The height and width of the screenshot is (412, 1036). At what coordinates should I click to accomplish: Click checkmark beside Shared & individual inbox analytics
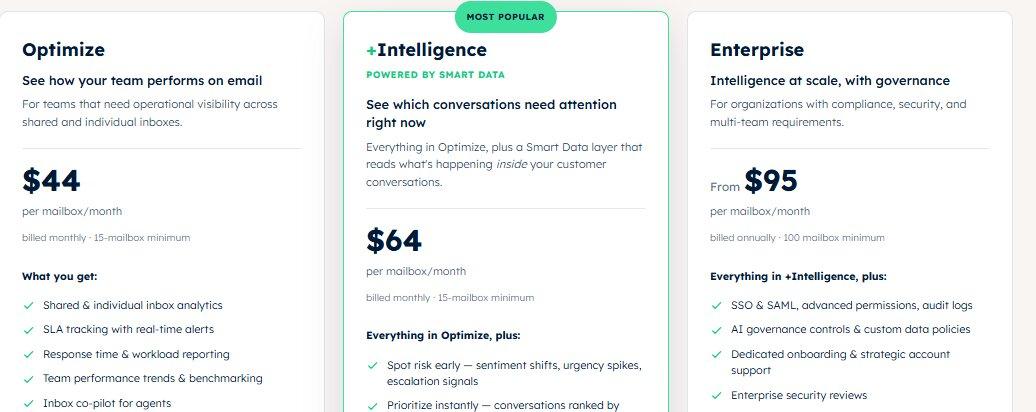[x=28, y=306]
